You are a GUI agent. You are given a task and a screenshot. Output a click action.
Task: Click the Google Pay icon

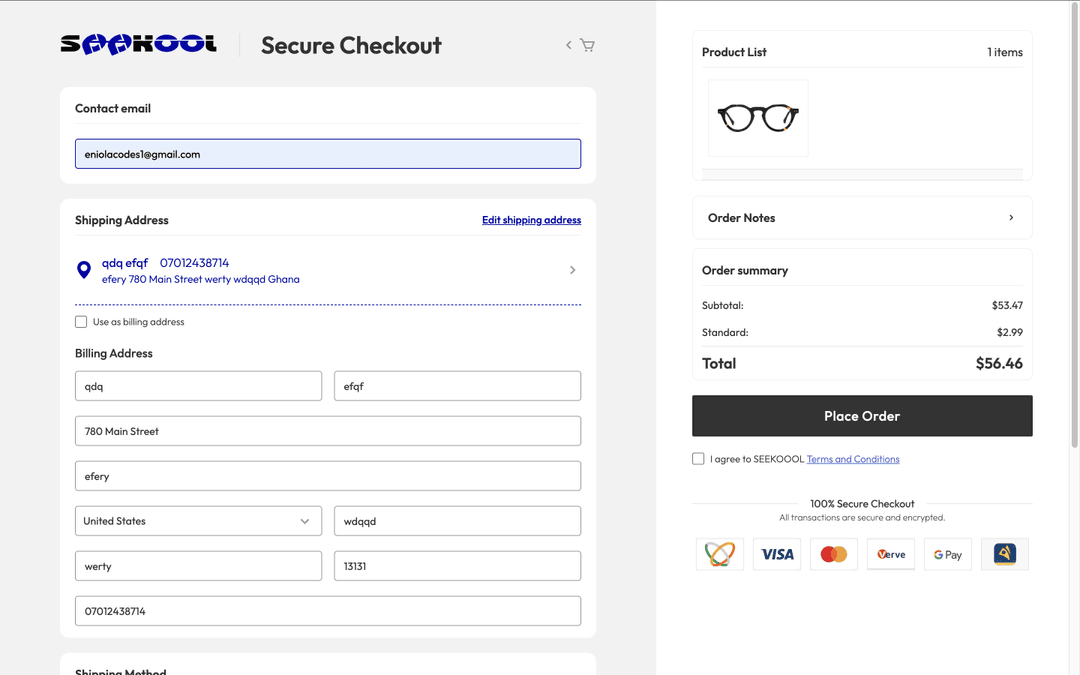948,554
